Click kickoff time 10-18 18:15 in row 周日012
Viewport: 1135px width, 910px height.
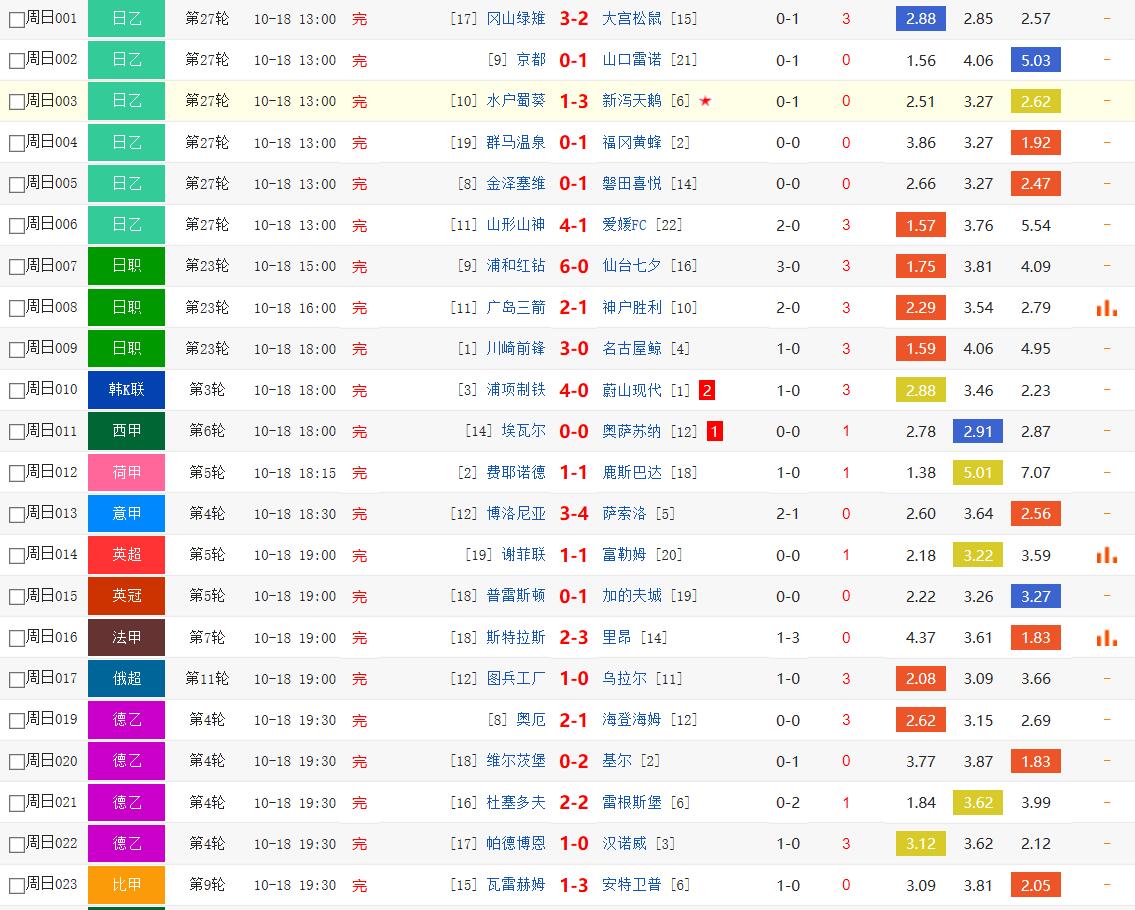[295, 473]
